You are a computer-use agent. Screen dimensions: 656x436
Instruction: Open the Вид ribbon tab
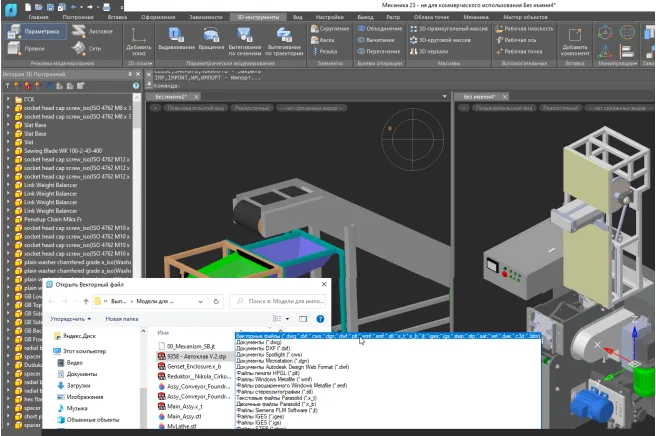tap(299, 17)
